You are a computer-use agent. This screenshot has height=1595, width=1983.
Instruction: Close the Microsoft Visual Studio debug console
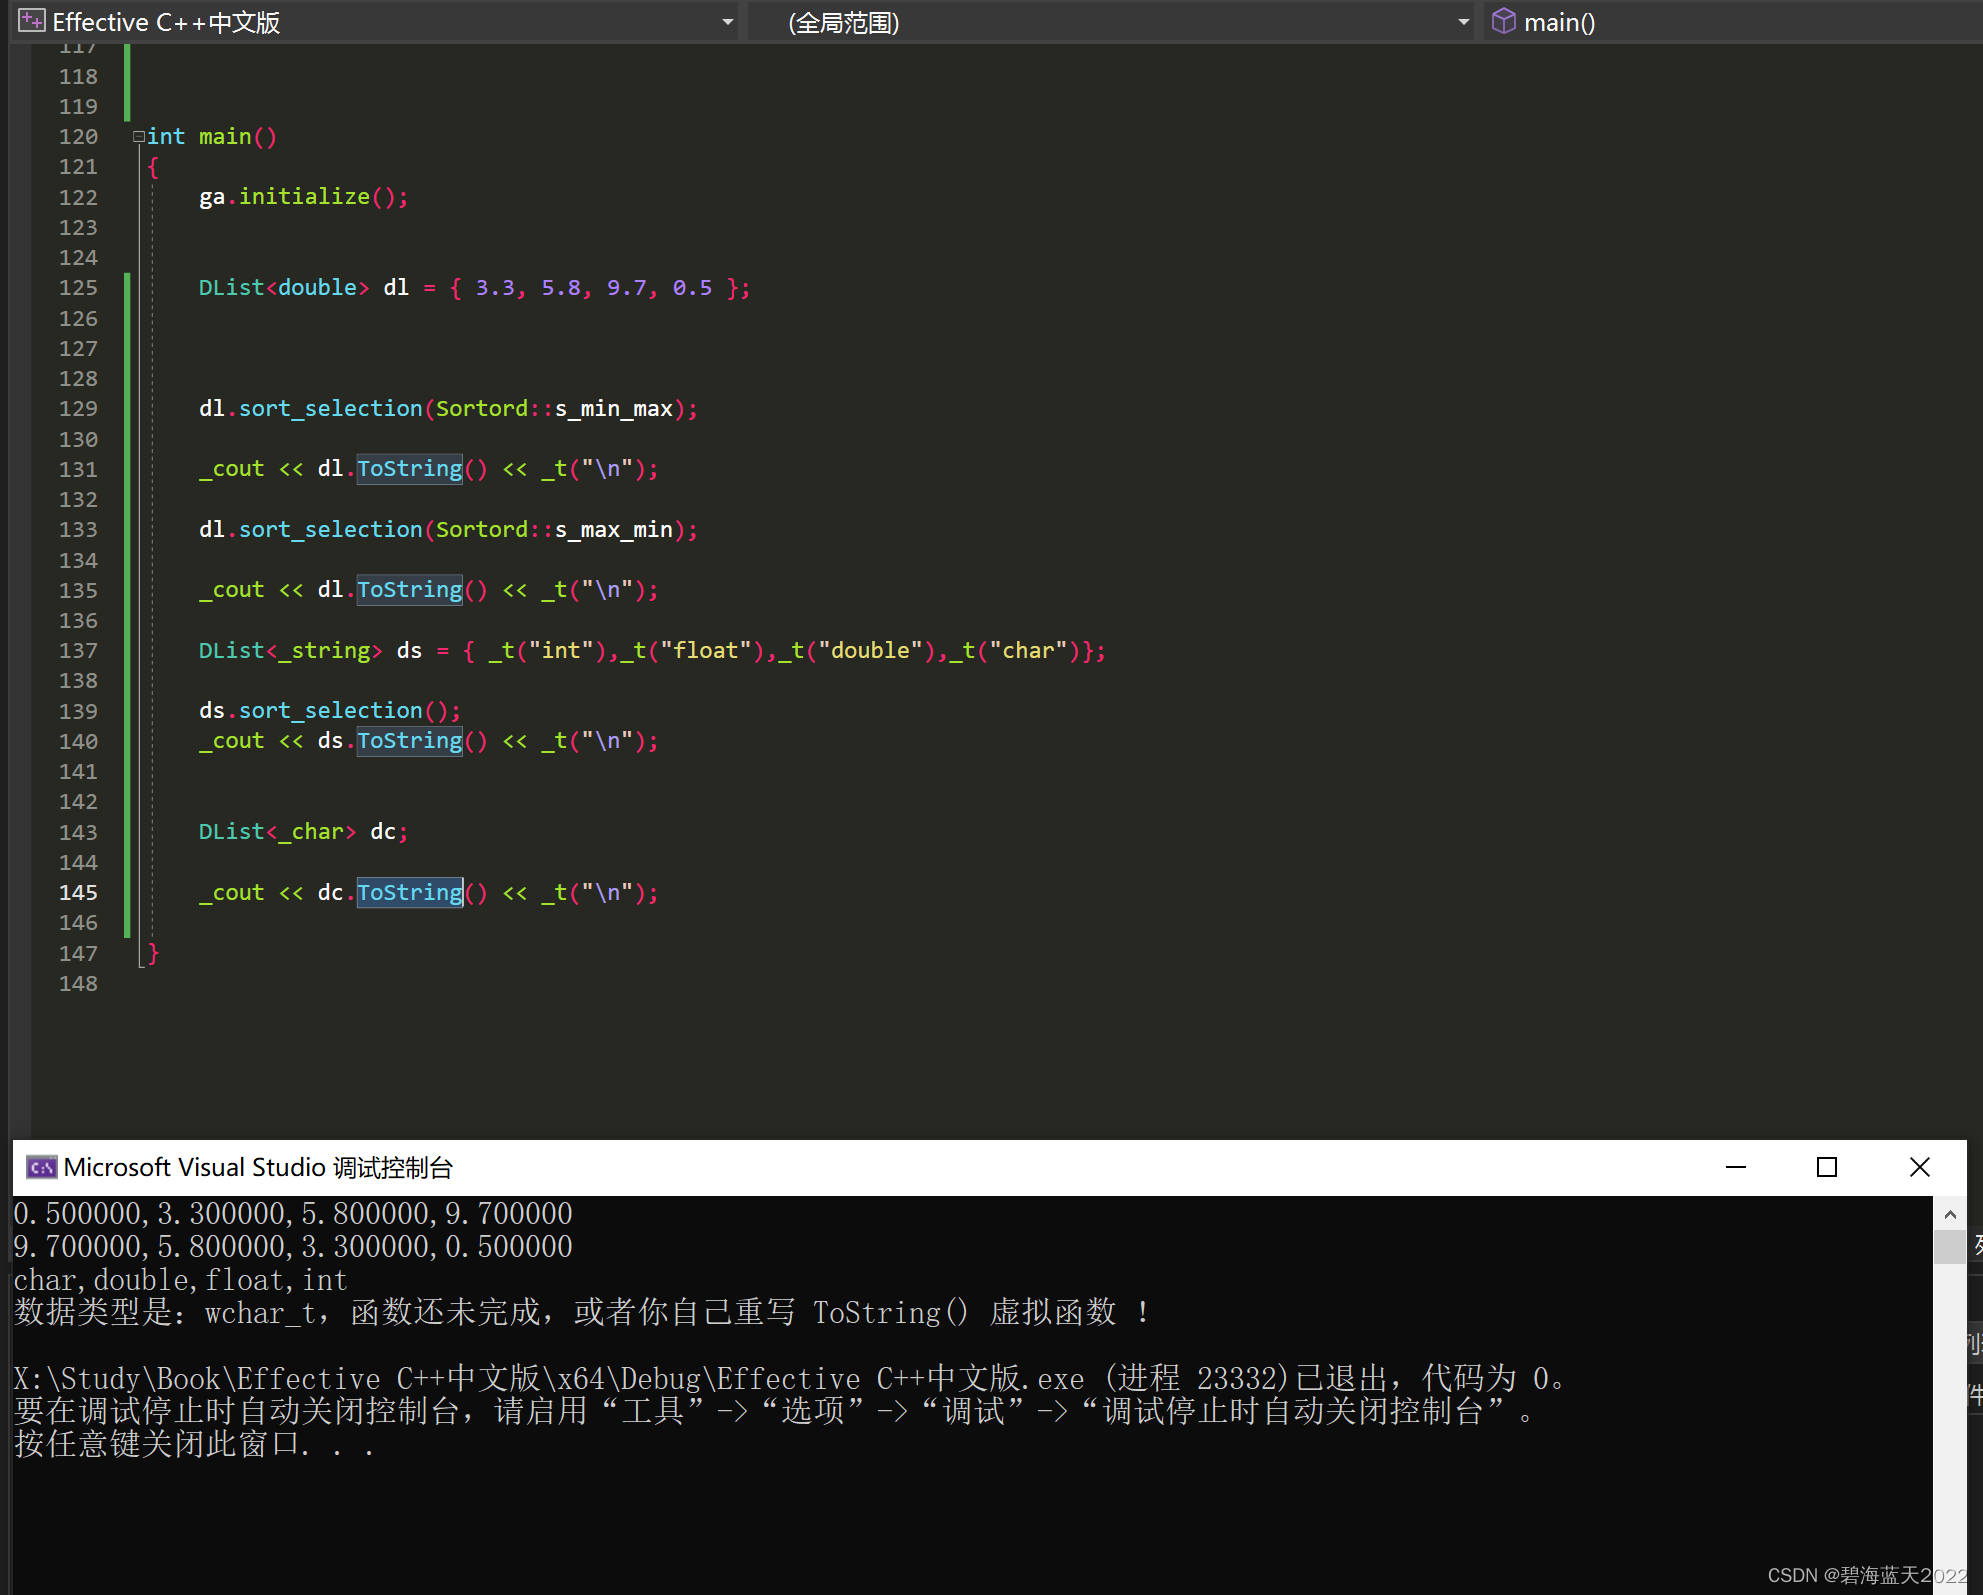click(1919, 1167)
